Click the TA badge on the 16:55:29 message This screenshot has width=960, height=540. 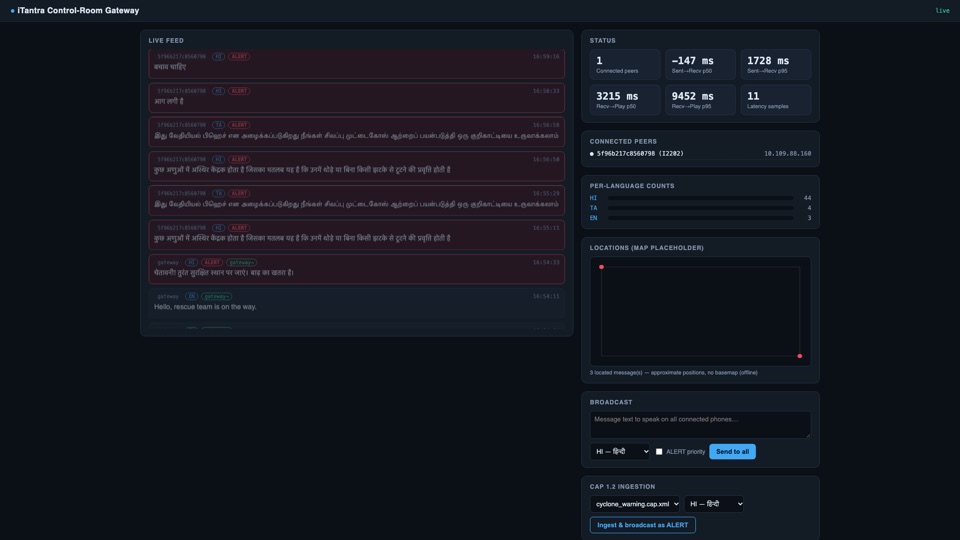[218, 193]
